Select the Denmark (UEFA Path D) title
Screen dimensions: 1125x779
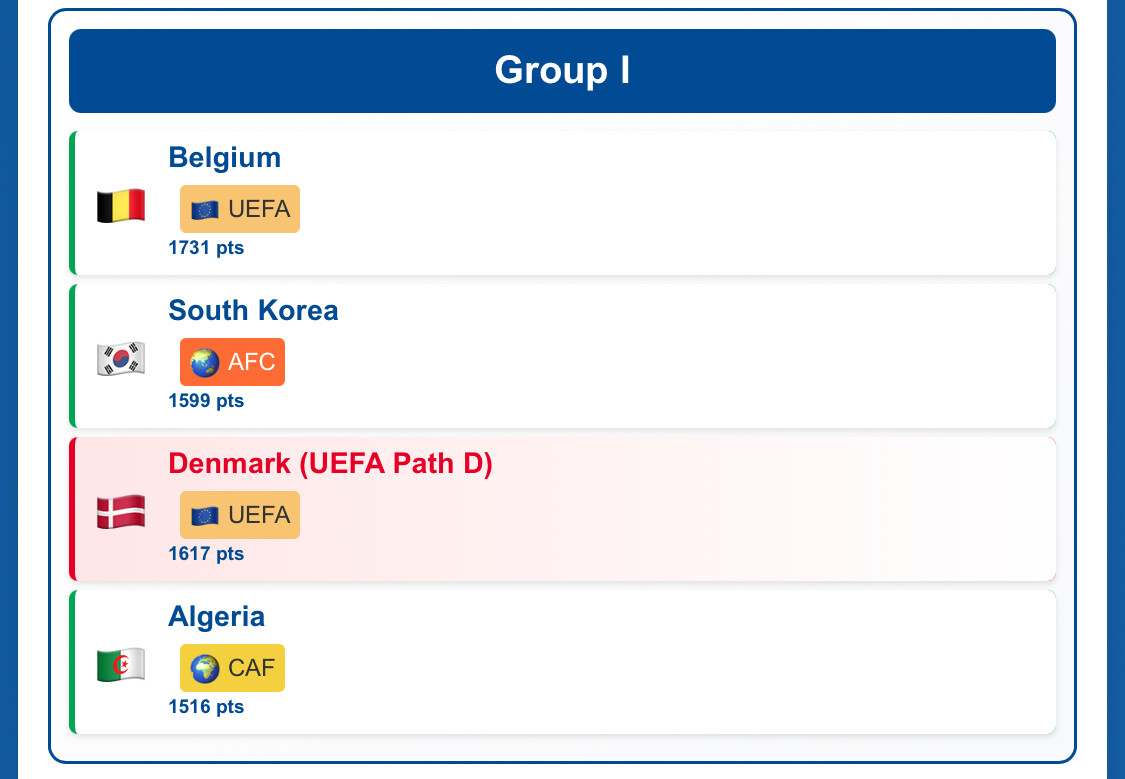(330, 463)
